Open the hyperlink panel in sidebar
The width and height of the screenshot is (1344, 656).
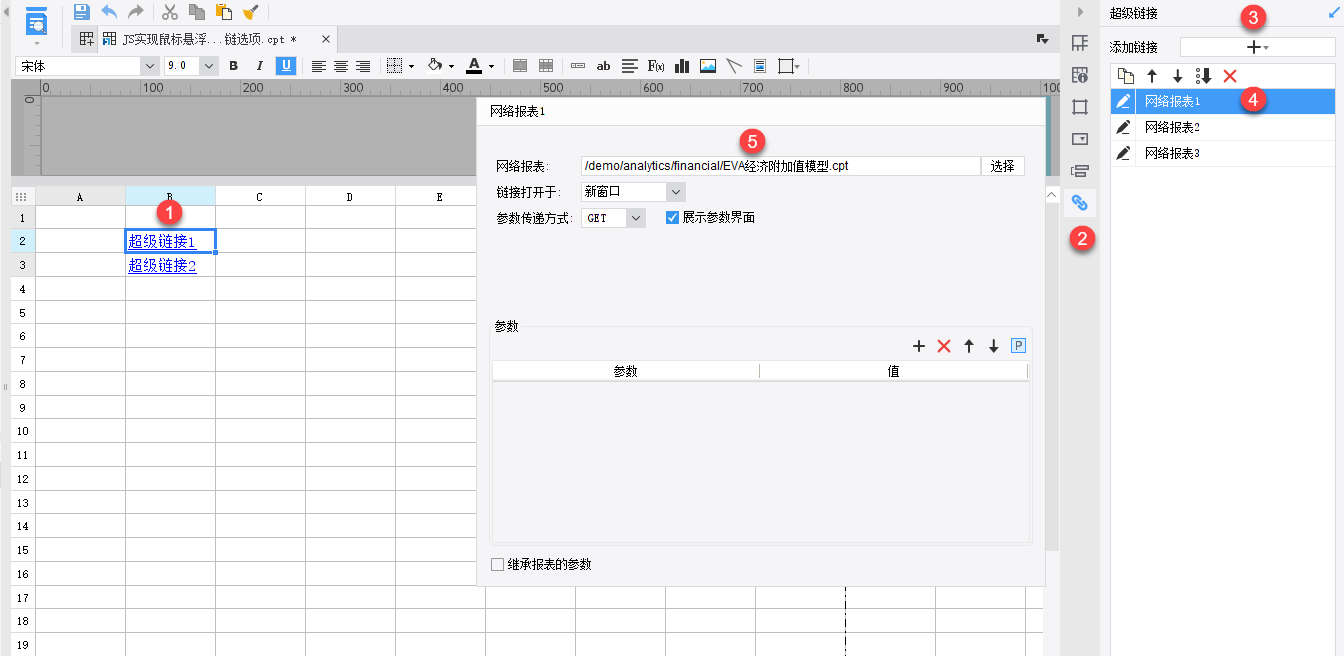pos(1080,203)
